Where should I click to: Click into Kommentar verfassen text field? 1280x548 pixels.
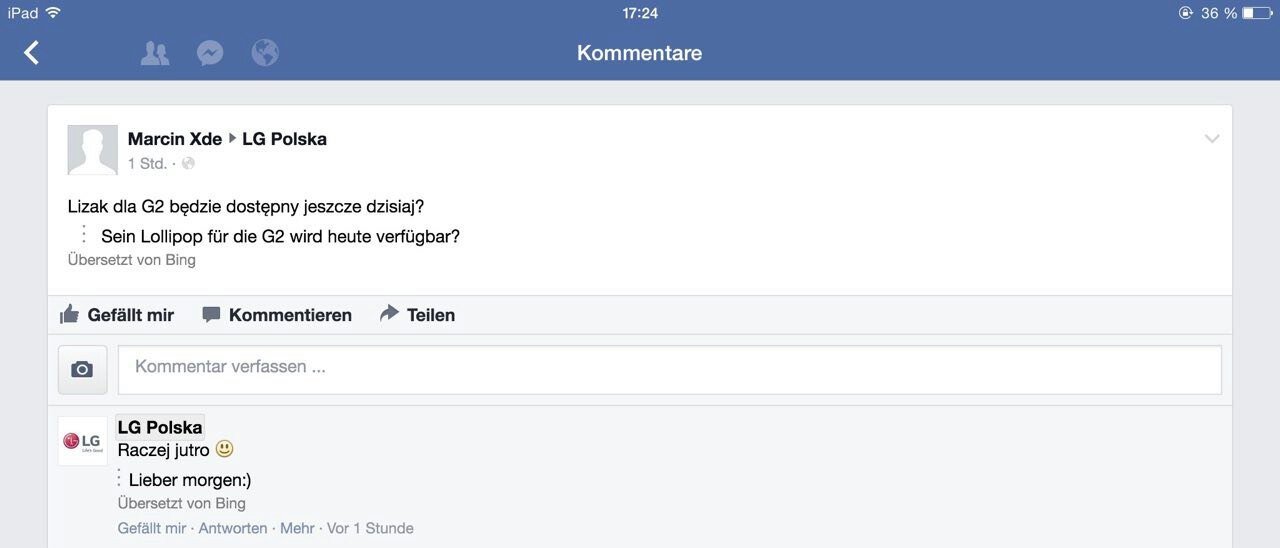point(670,370)
